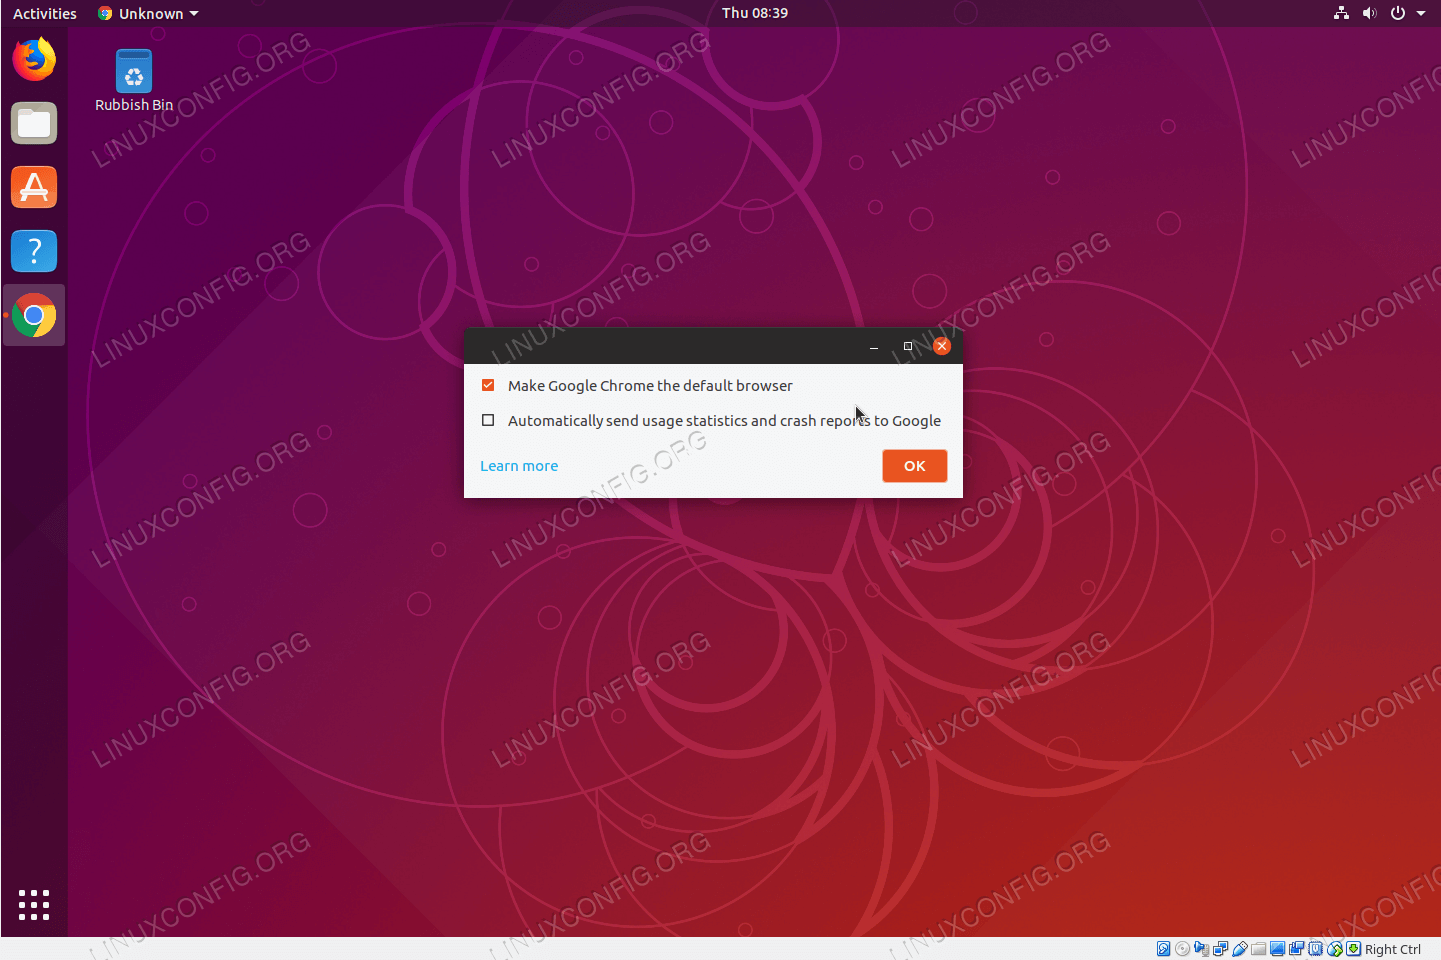Minimize the Chrome first-run dialog

pyautogui.click(x=874, y=346)
